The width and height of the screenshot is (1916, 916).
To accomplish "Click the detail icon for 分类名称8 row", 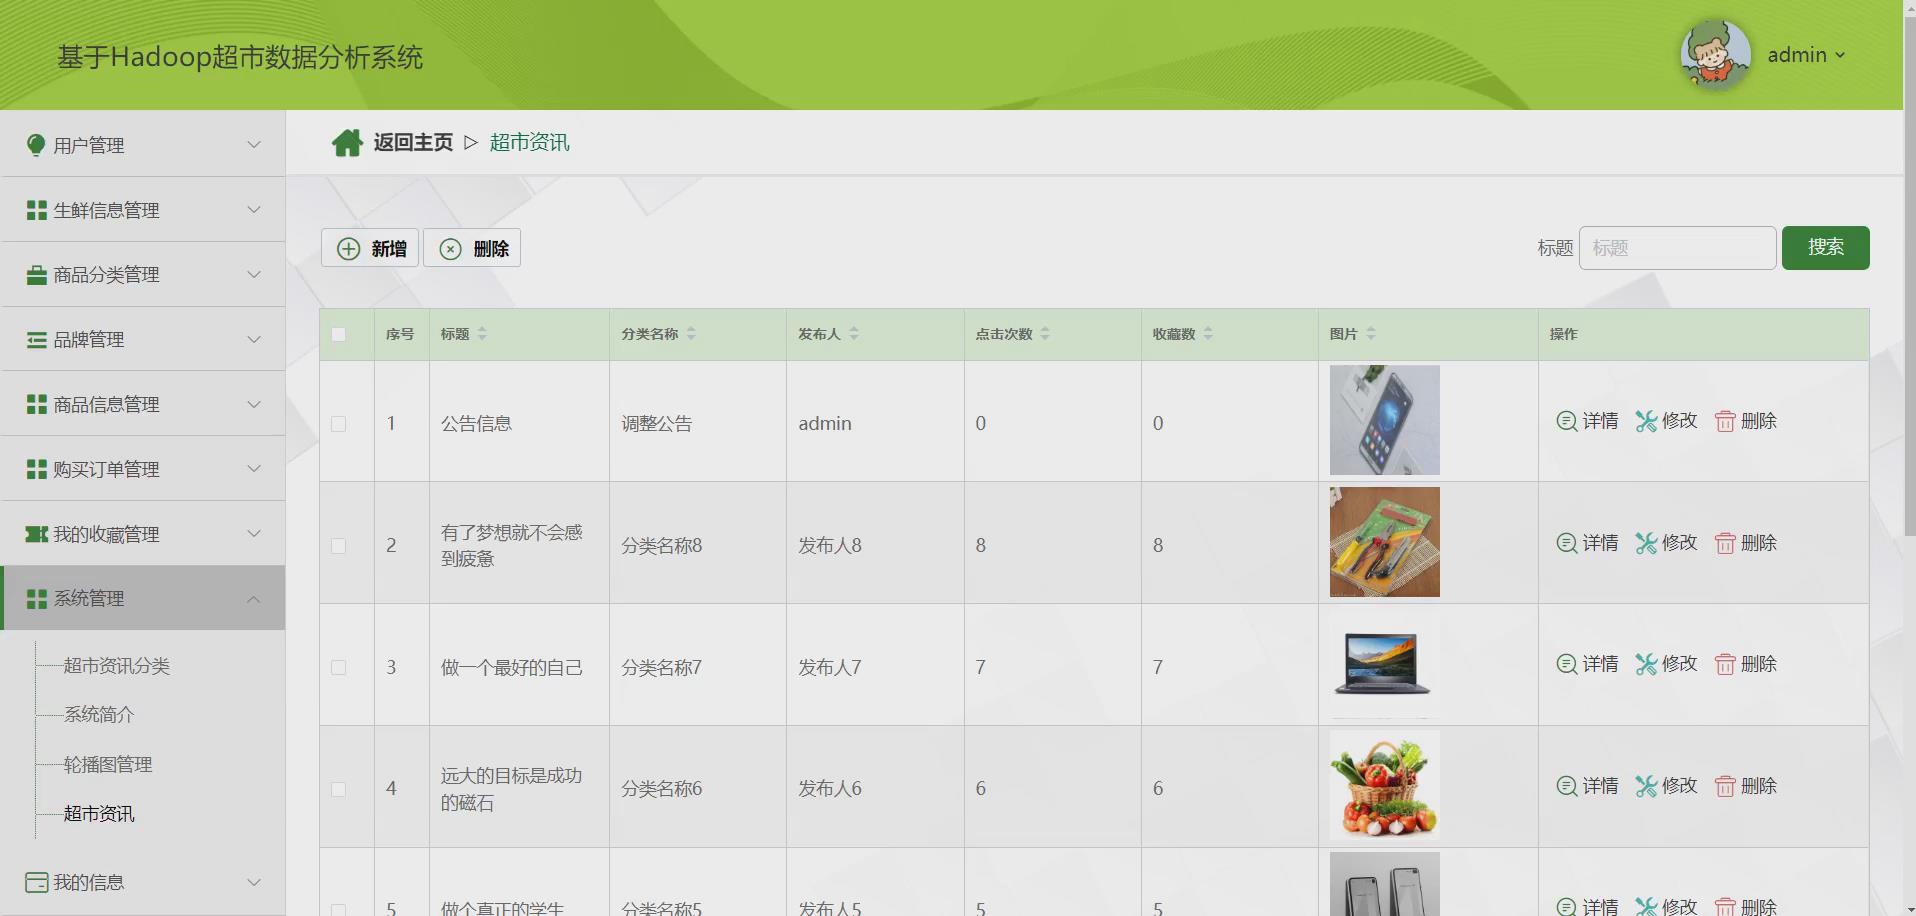I will tap(1567, 543).
